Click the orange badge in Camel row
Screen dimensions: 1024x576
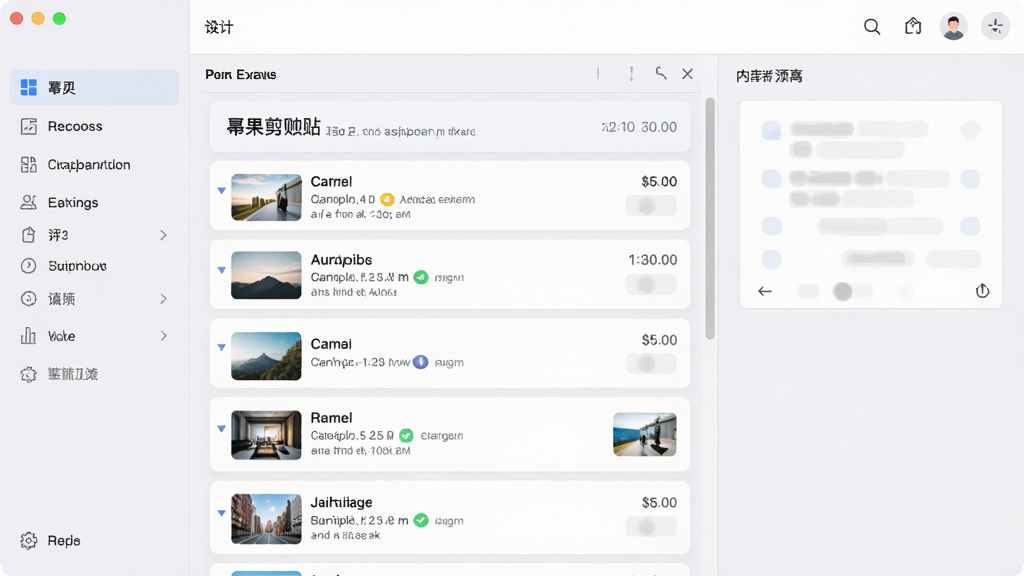point(387,199)
